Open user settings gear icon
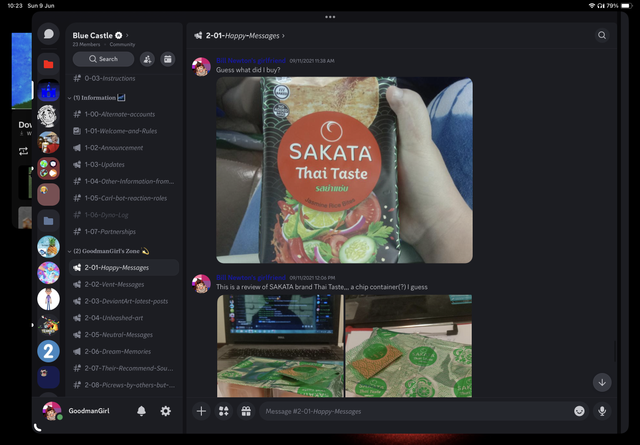The image size is (640, 445). (x=165, y=411)
